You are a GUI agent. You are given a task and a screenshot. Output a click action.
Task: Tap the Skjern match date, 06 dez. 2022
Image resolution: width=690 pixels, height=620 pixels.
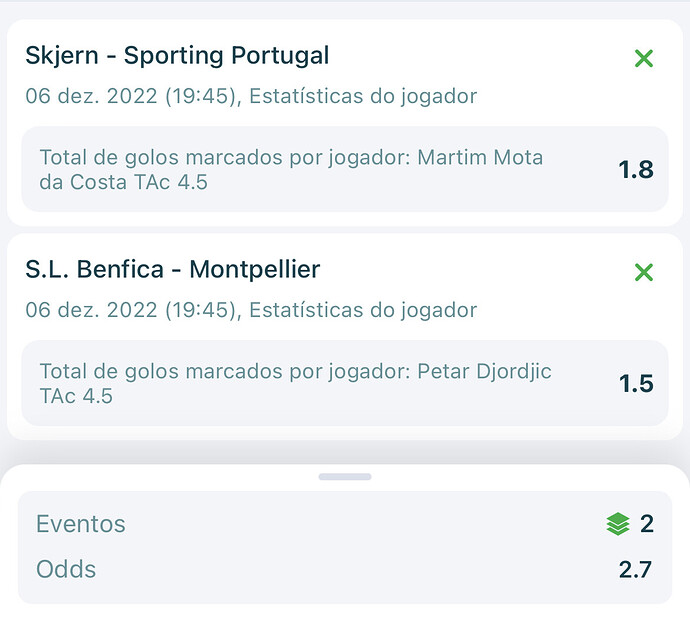pos(91,96)
